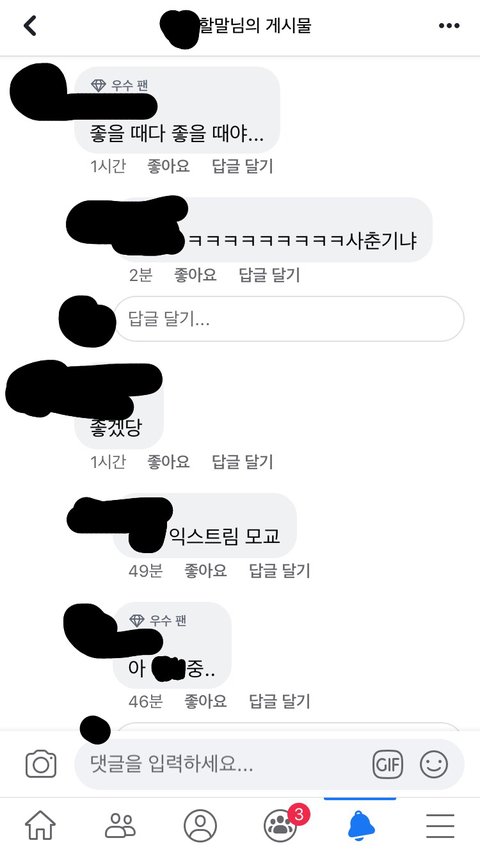Reply to the '좋을 때다 좋을 때야...' comment
The image size is (480, 854).
(x=242, y=166)
